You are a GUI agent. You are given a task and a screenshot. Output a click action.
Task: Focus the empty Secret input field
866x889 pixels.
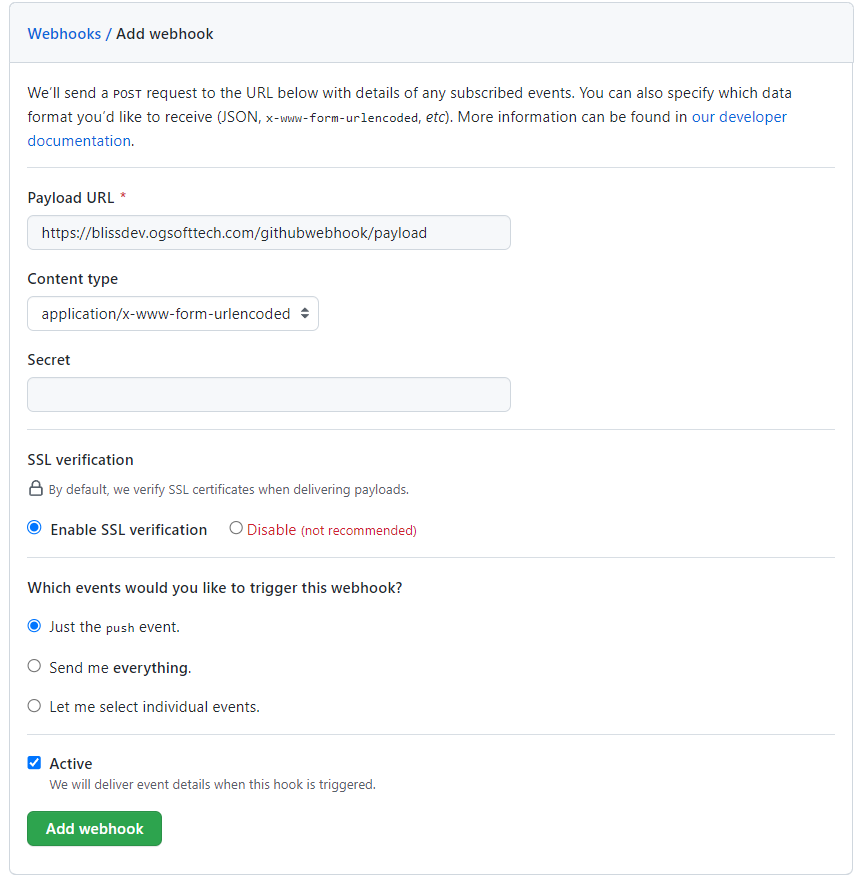[268, 394]
